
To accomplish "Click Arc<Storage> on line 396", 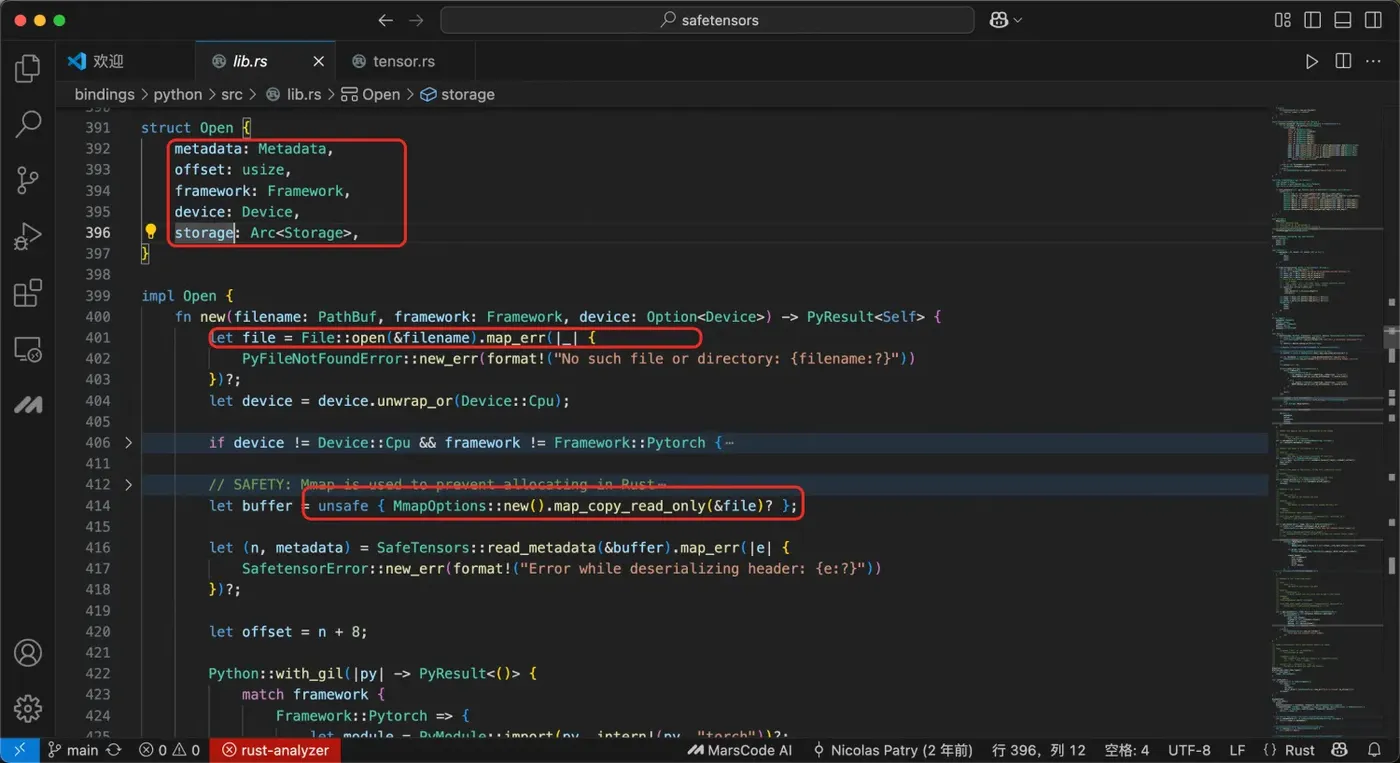I will (300, 232).
